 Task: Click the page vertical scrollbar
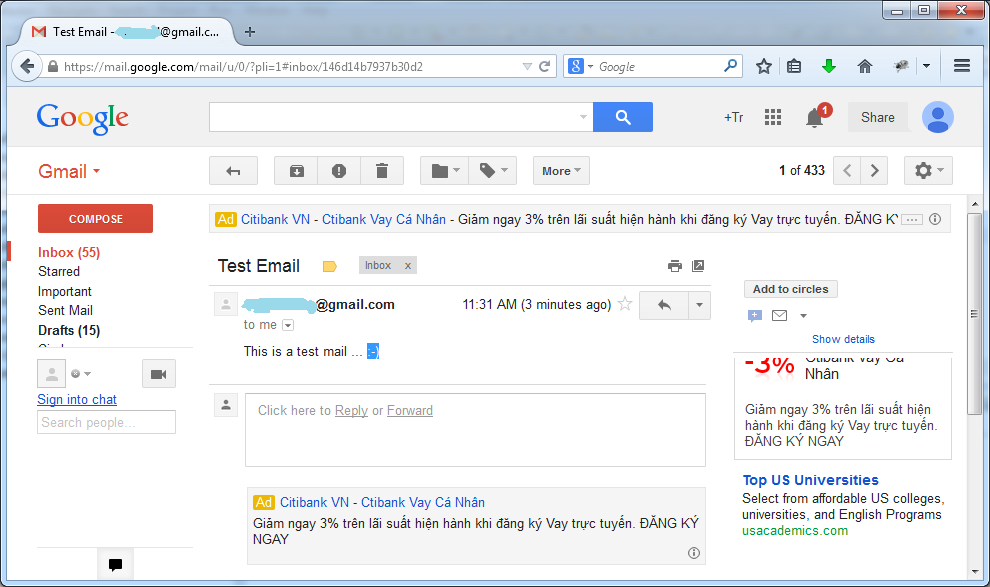click(x=975, y=313)
